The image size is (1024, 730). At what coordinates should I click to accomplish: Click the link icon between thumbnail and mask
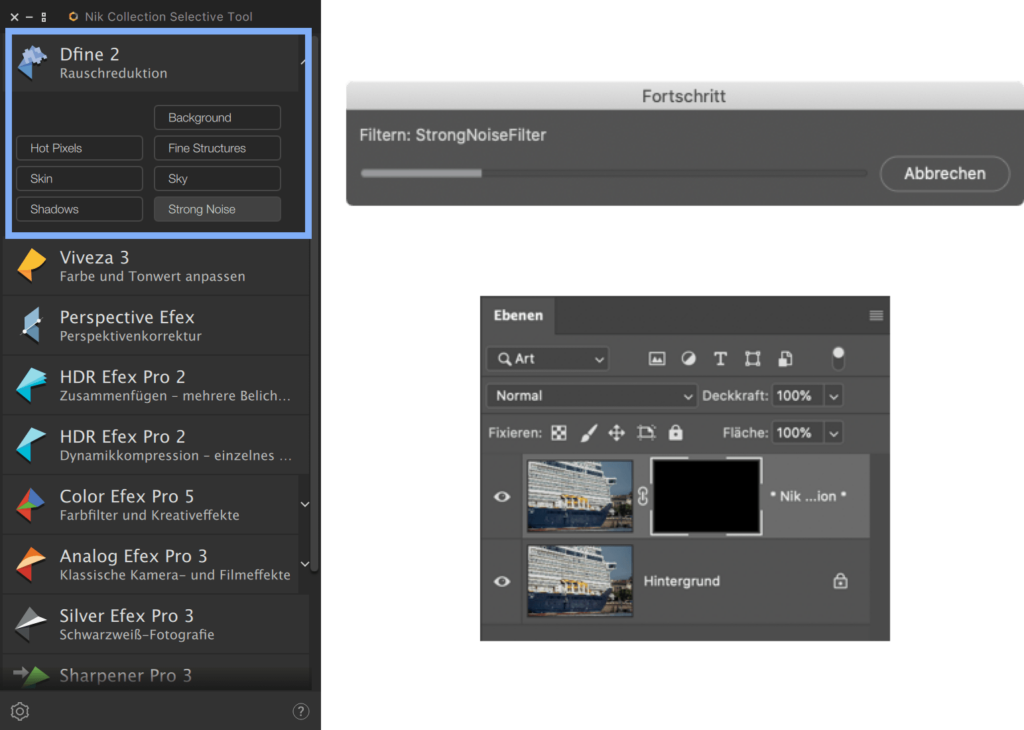point(643,496)
